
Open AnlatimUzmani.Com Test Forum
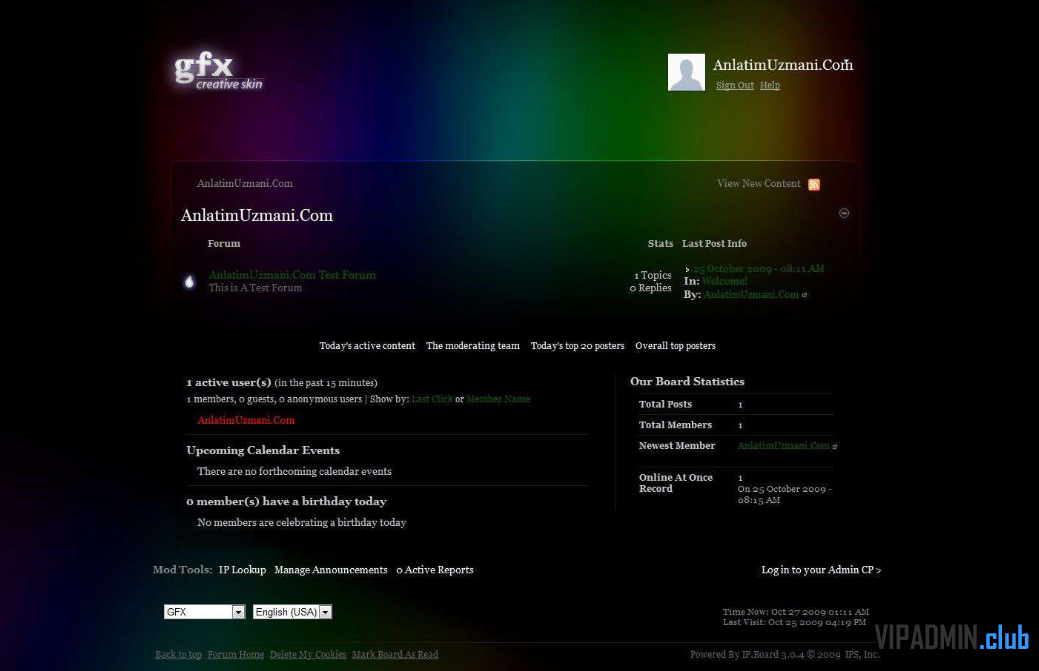(x=292, y=275)
